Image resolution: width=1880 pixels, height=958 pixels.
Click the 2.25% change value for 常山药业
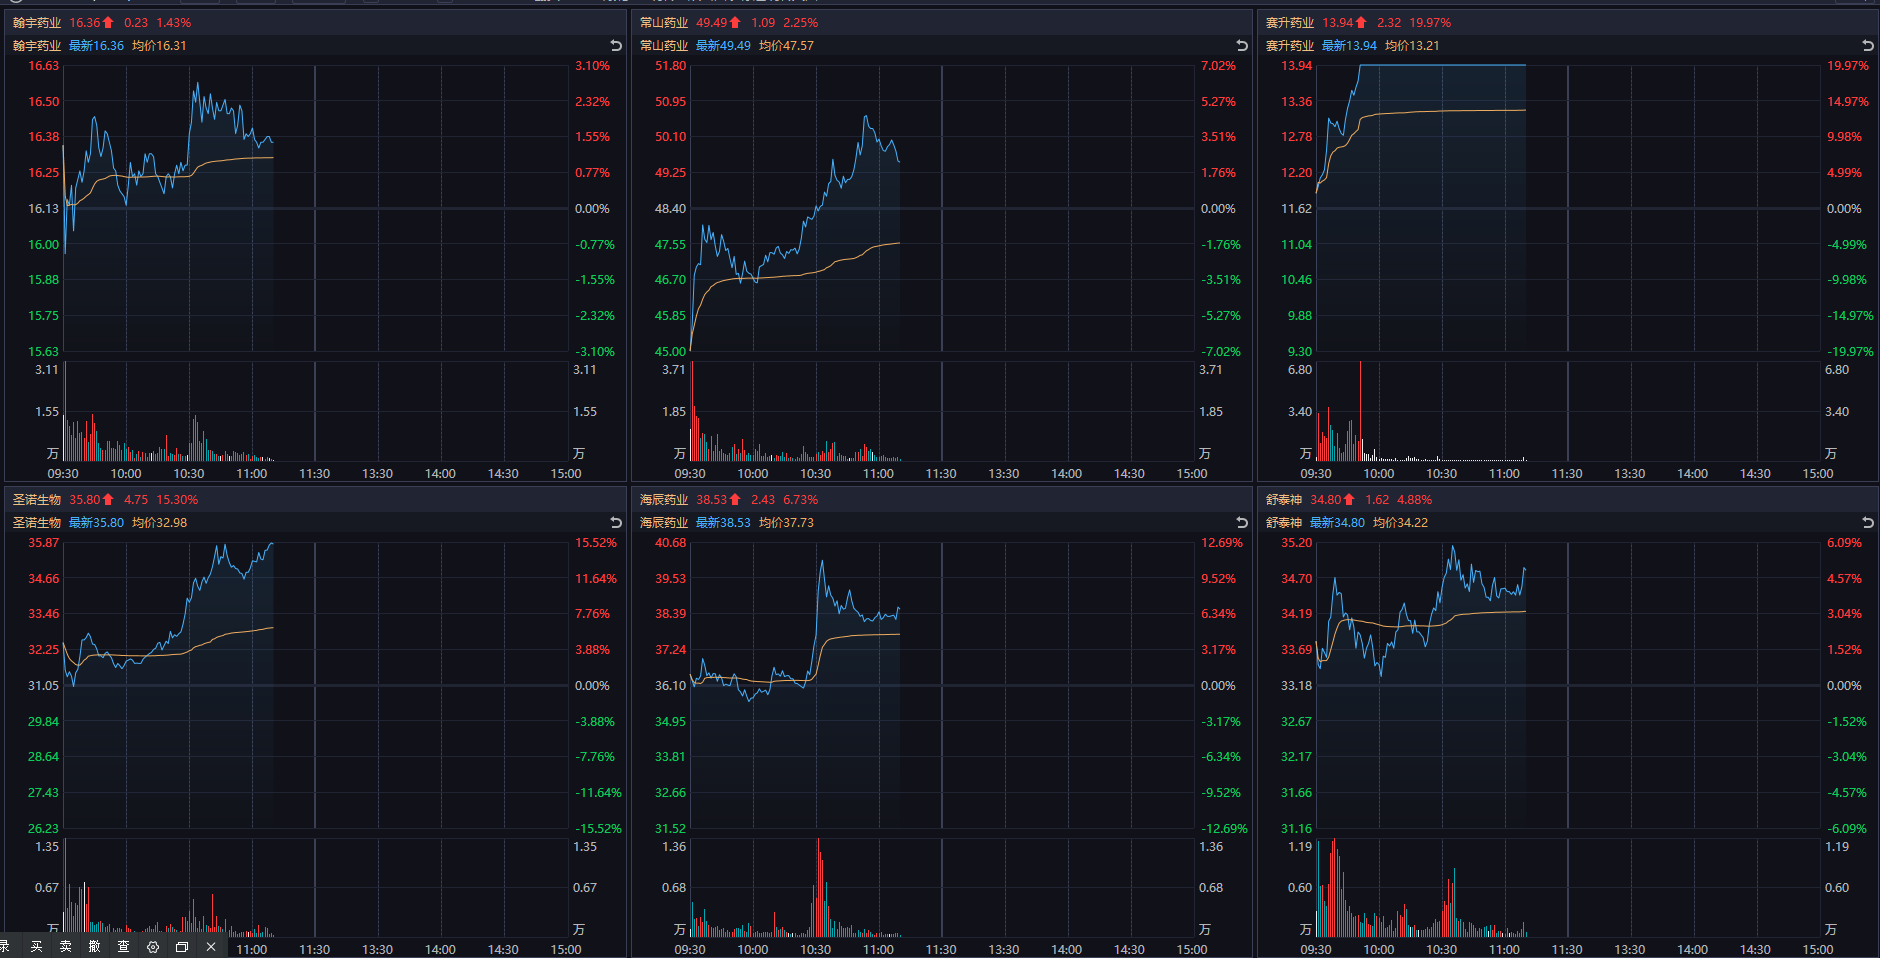pyautogui.click(x=800, y=23)
